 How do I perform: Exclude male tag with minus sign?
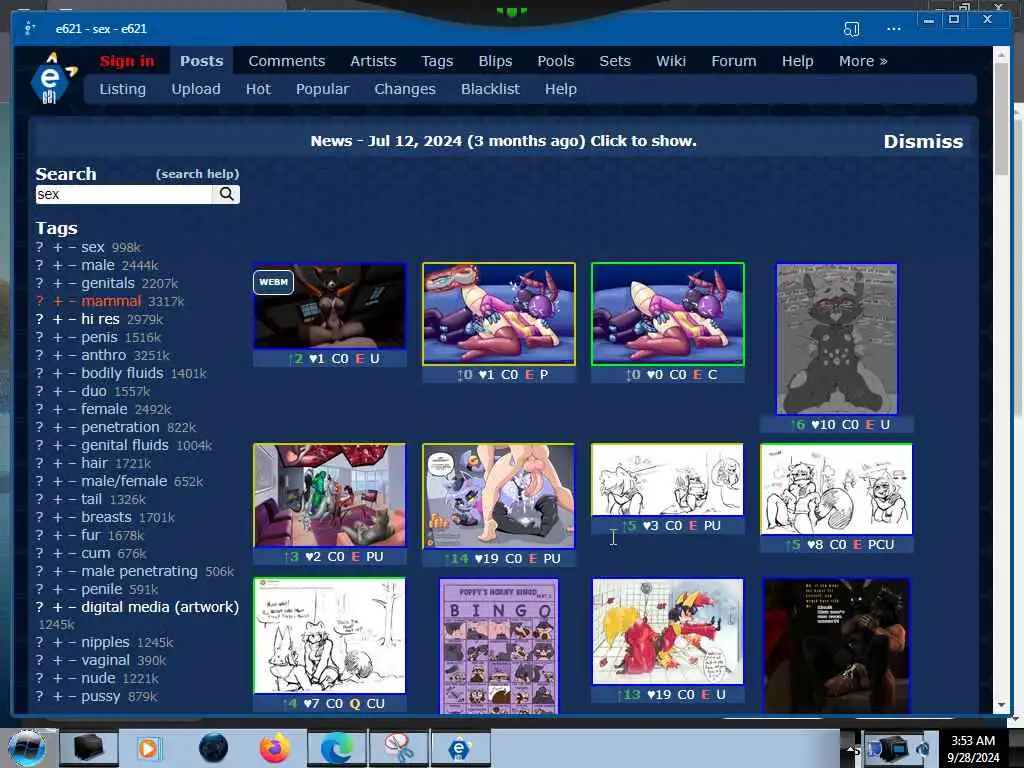(72, 265)
